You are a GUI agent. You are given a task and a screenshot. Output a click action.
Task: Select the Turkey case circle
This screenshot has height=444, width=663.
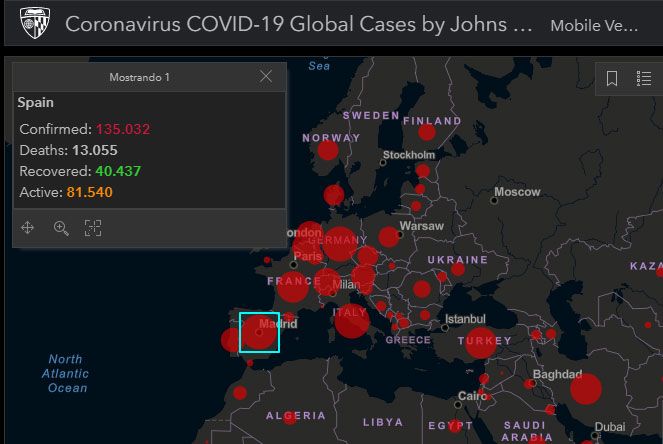click(x=481, y=343)
